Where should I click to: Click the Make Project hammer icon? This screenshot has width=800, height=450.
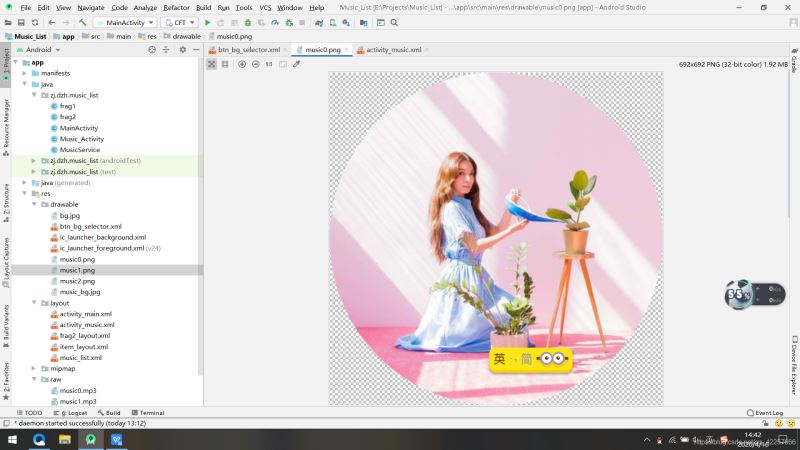(x=82, y=21)
